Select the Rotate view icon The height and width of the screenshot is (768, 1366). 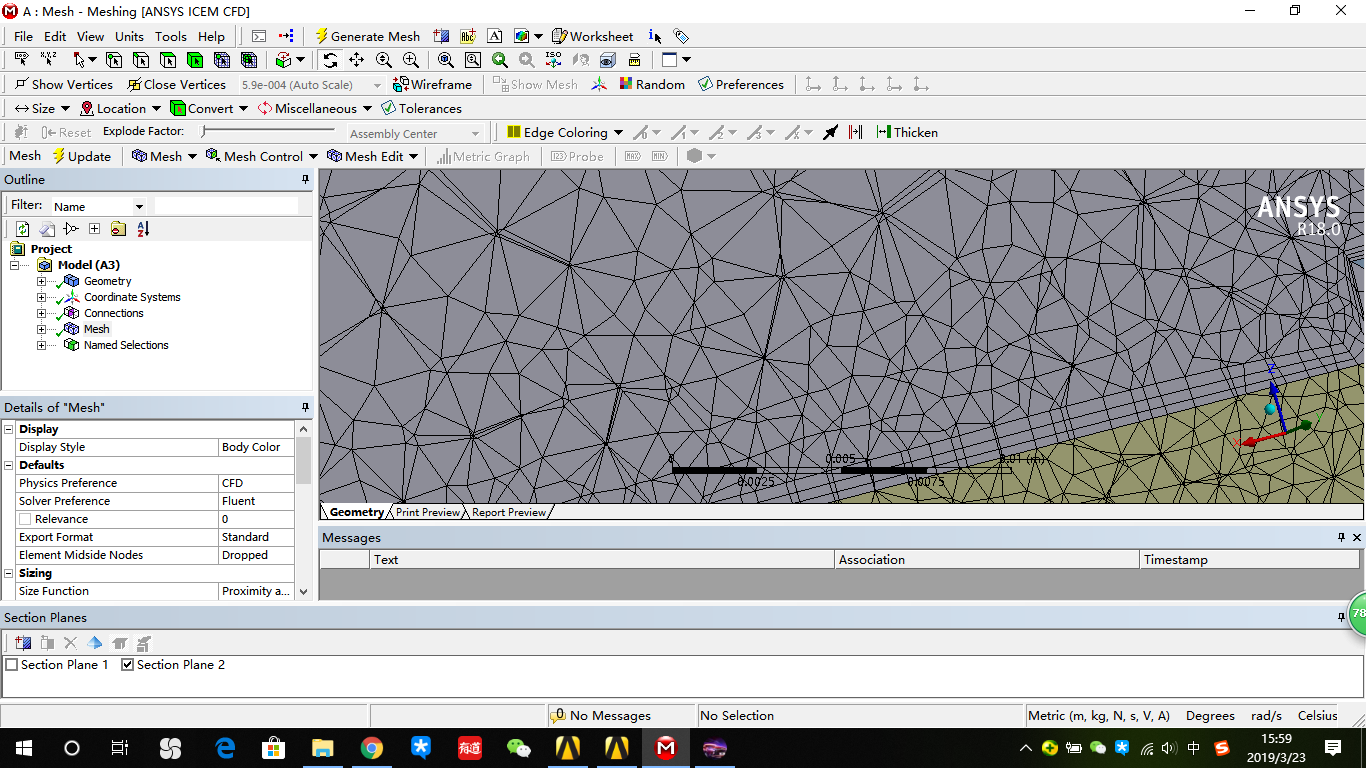(329, 59)
